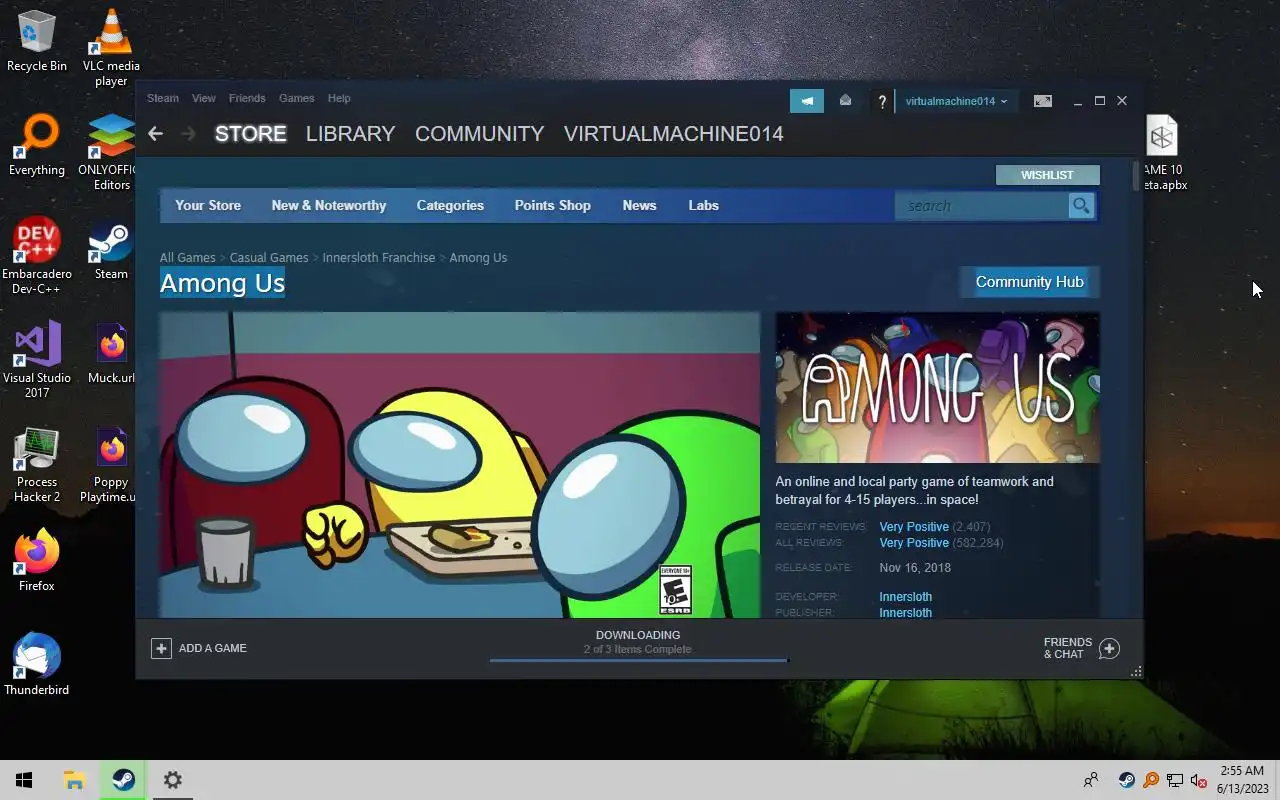Click the Add a Game plus icon

click(x=161, y=648)
